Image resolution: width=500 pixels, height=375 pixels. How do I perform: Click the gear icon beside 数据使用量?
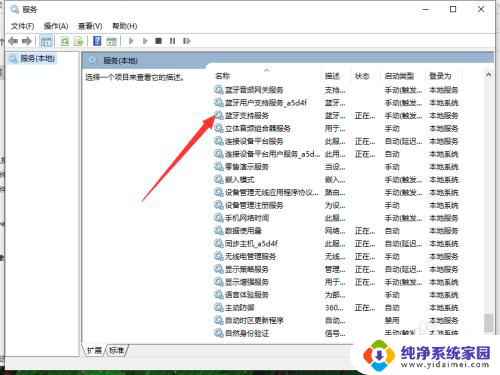219,230
